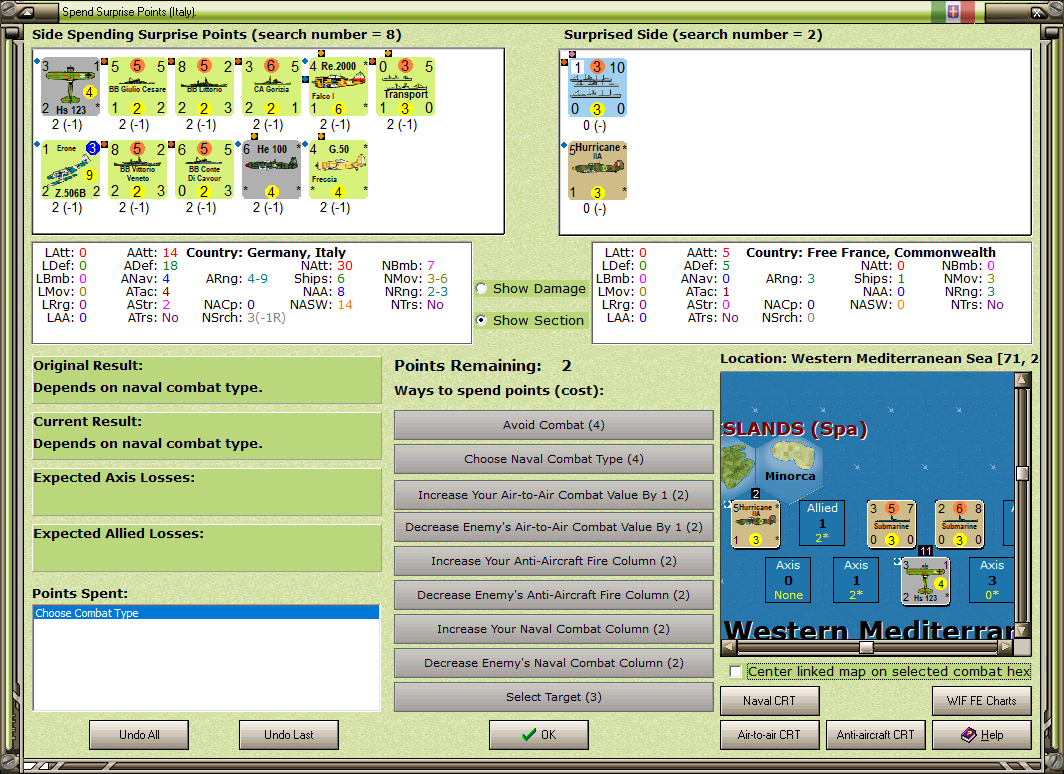1064x774 pixels.
Task: Select the BB Conte Di Cavour counter
Action: [x=204, y=170]
